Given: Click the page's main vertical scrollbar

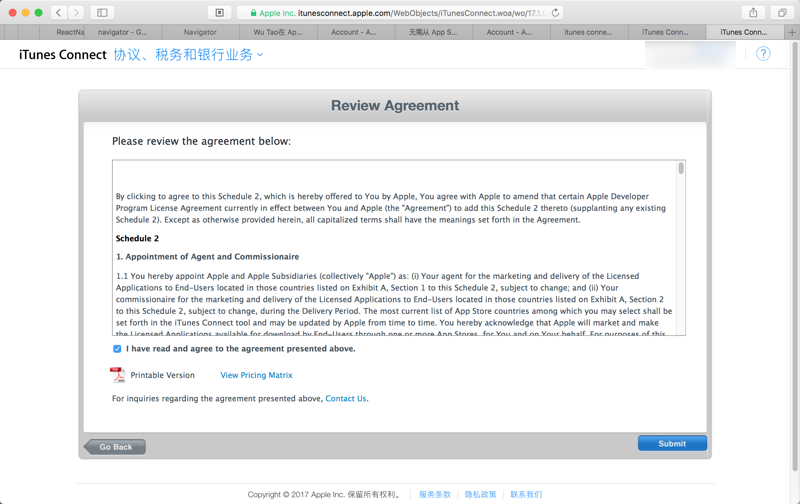Looking at the screenshot, I should tap(794, 255).
